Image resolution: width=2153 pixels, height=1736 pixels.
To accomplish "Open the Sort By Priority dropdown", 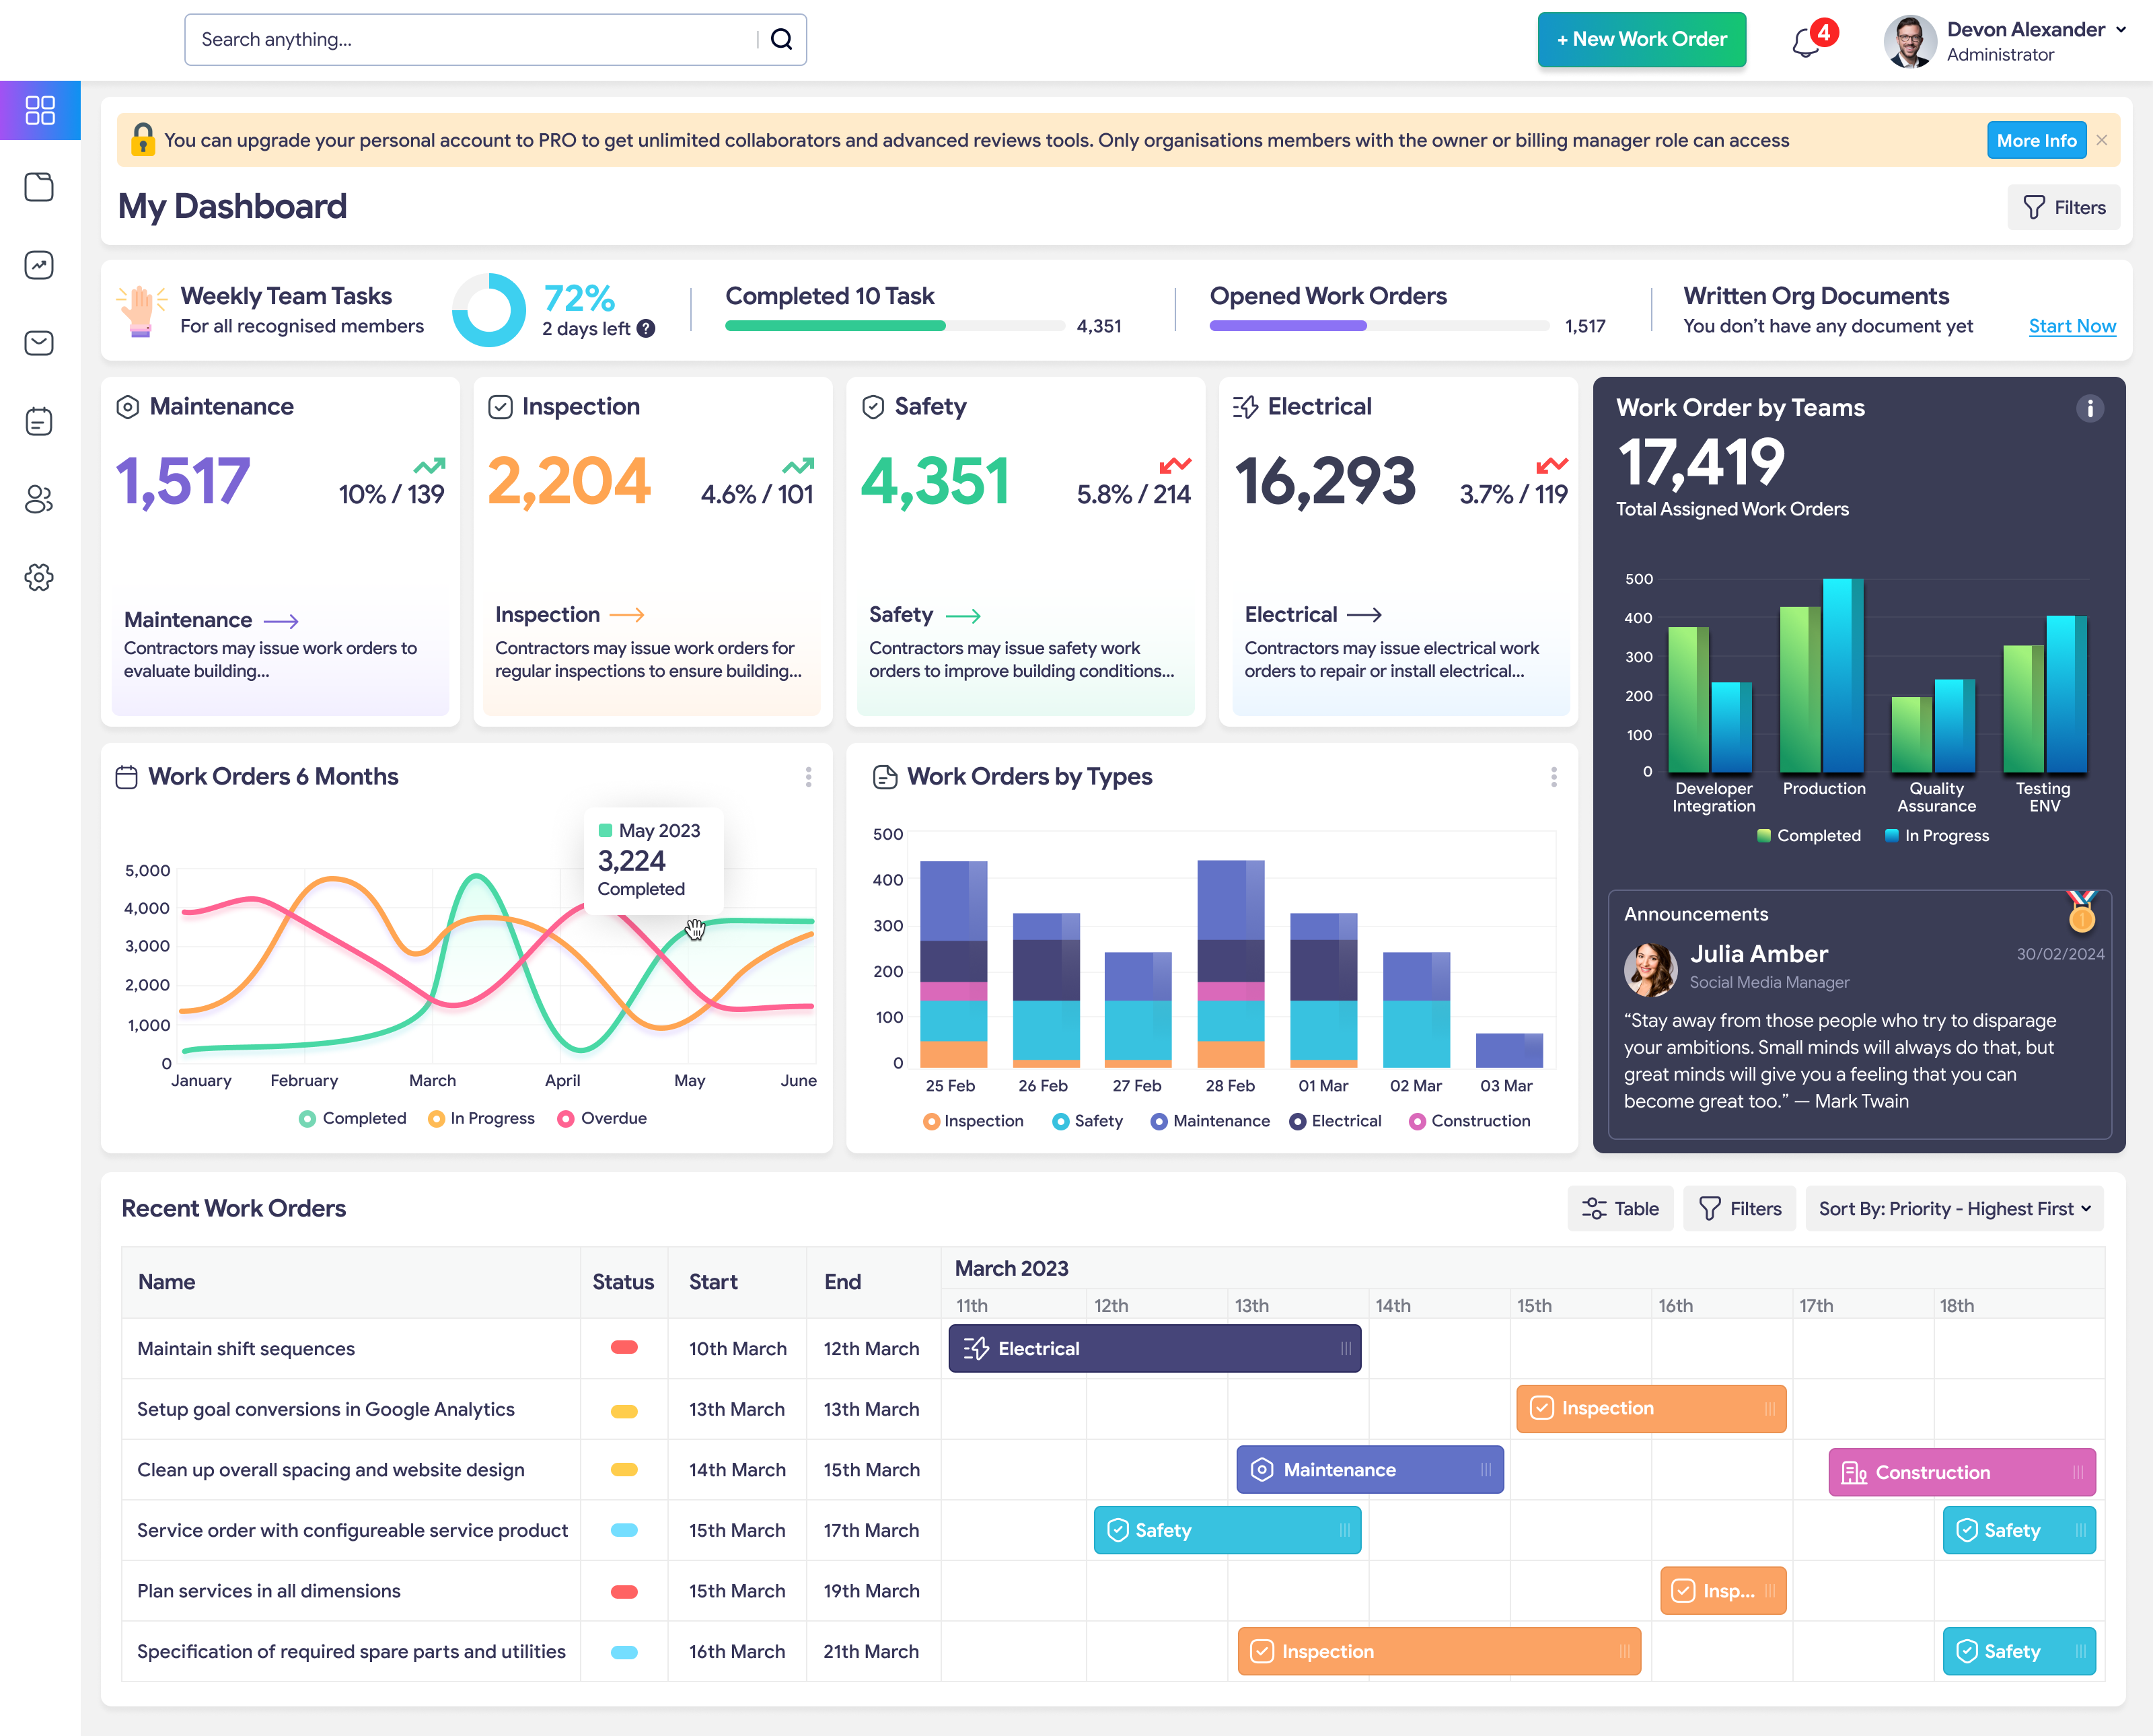I will pyautogui.click(x=1955, y=1208).
